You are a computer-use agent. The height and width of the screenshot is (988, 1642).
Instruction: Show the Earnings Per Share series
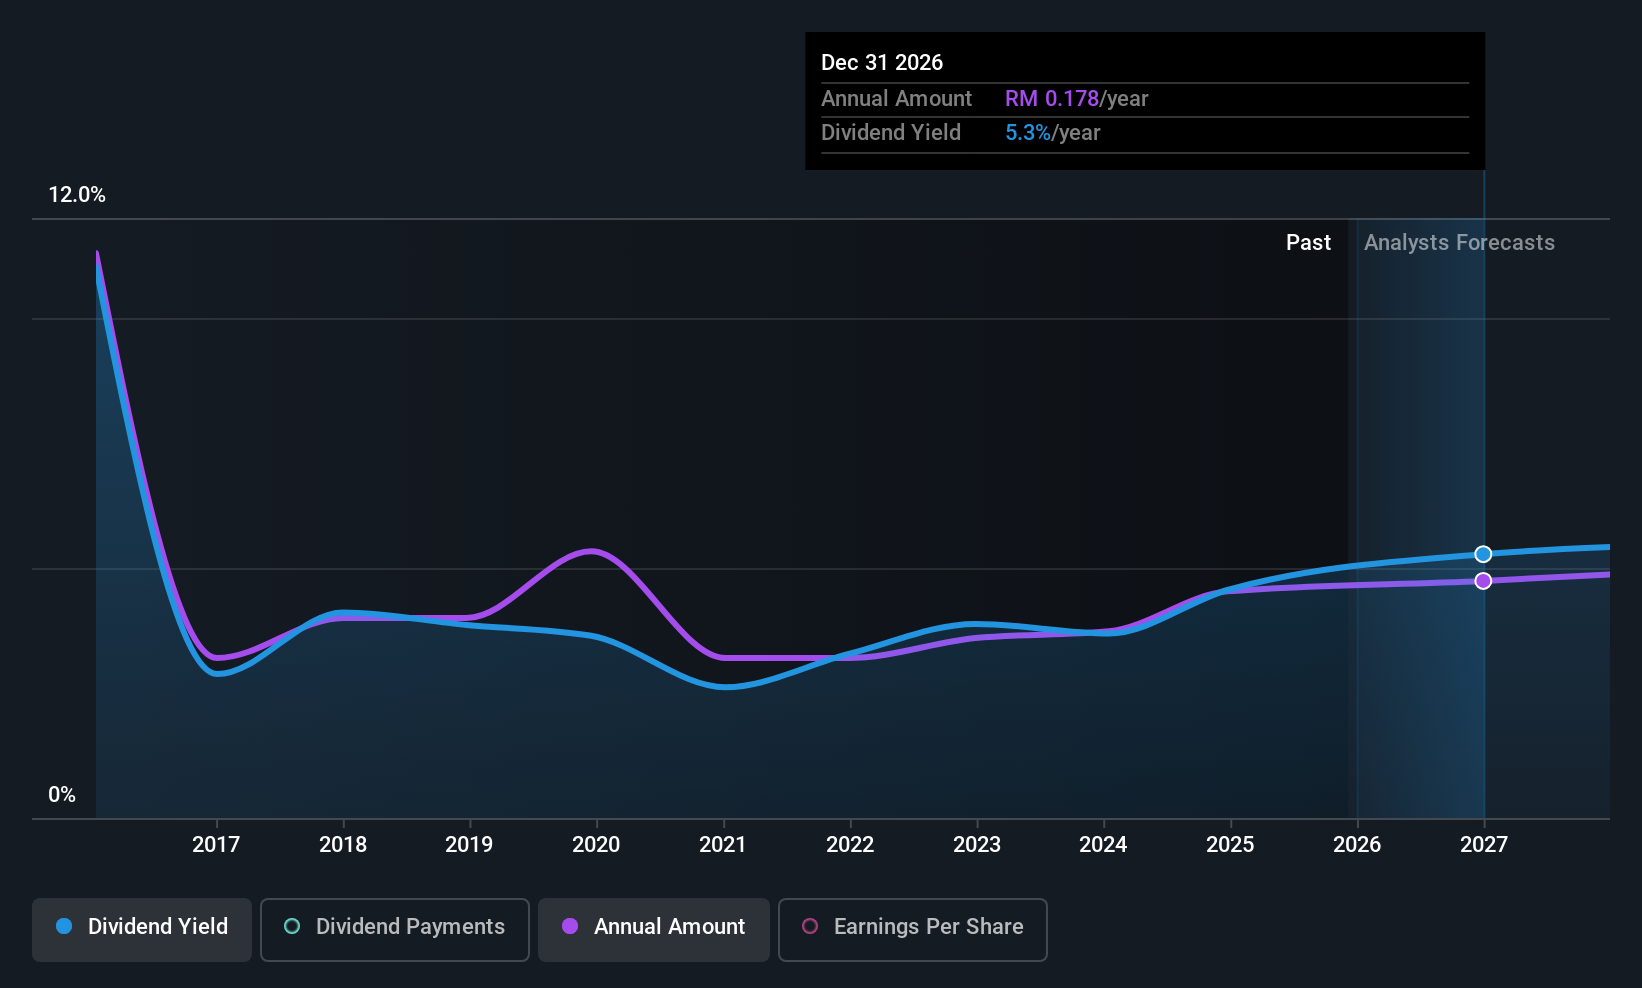(912, 928)
